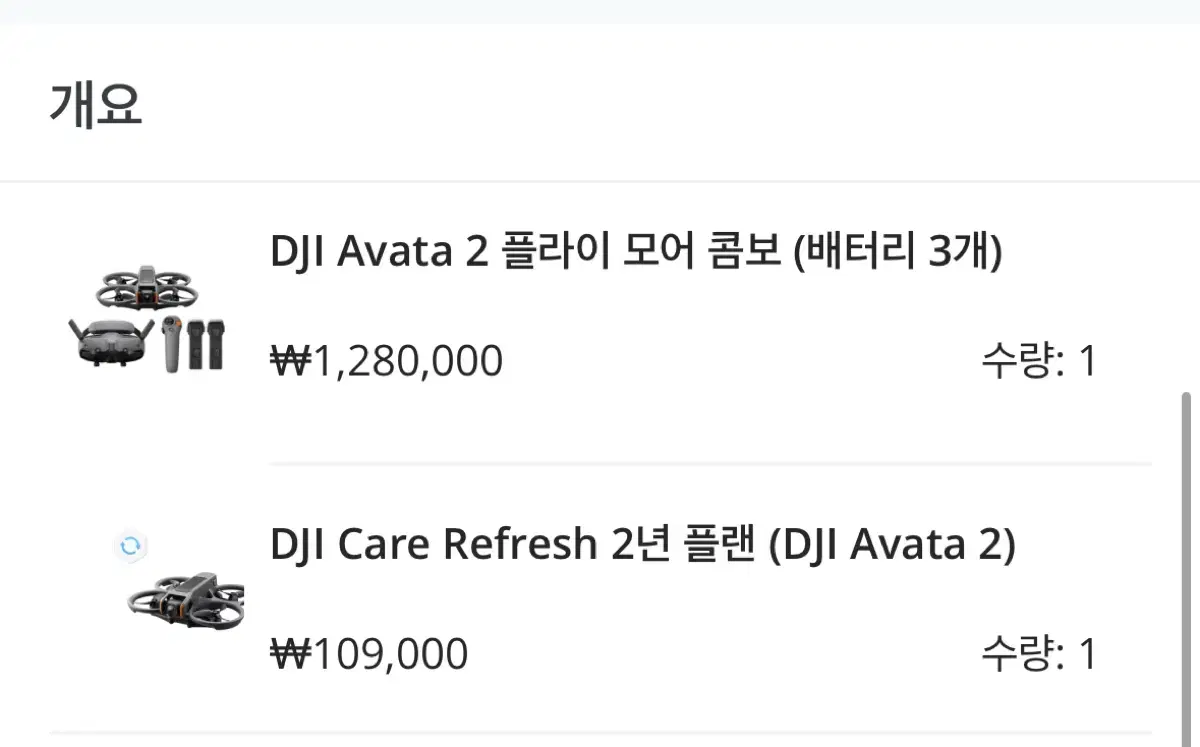This screenshot has width=1200, height=747.
Task: Click 수량: 1 for the Avata 2 combo
Action: pos(1038,361)
